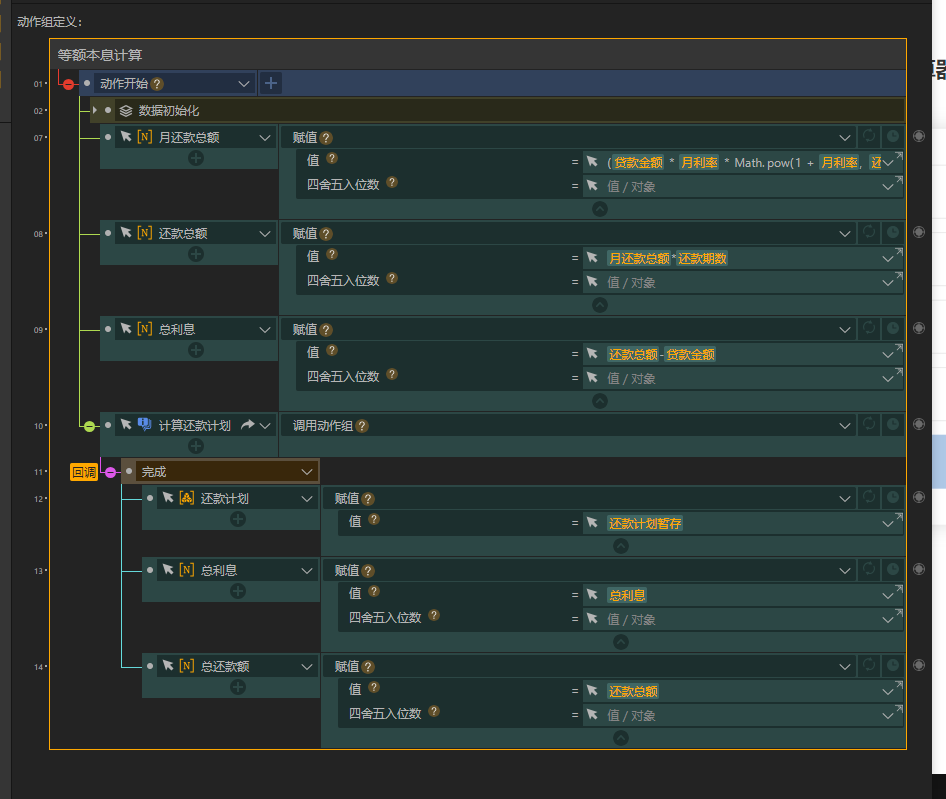The width and height of the screenshot is (946, 799).
Task: Toggle the round switch at right of line 09
Action: click(919, 328)
